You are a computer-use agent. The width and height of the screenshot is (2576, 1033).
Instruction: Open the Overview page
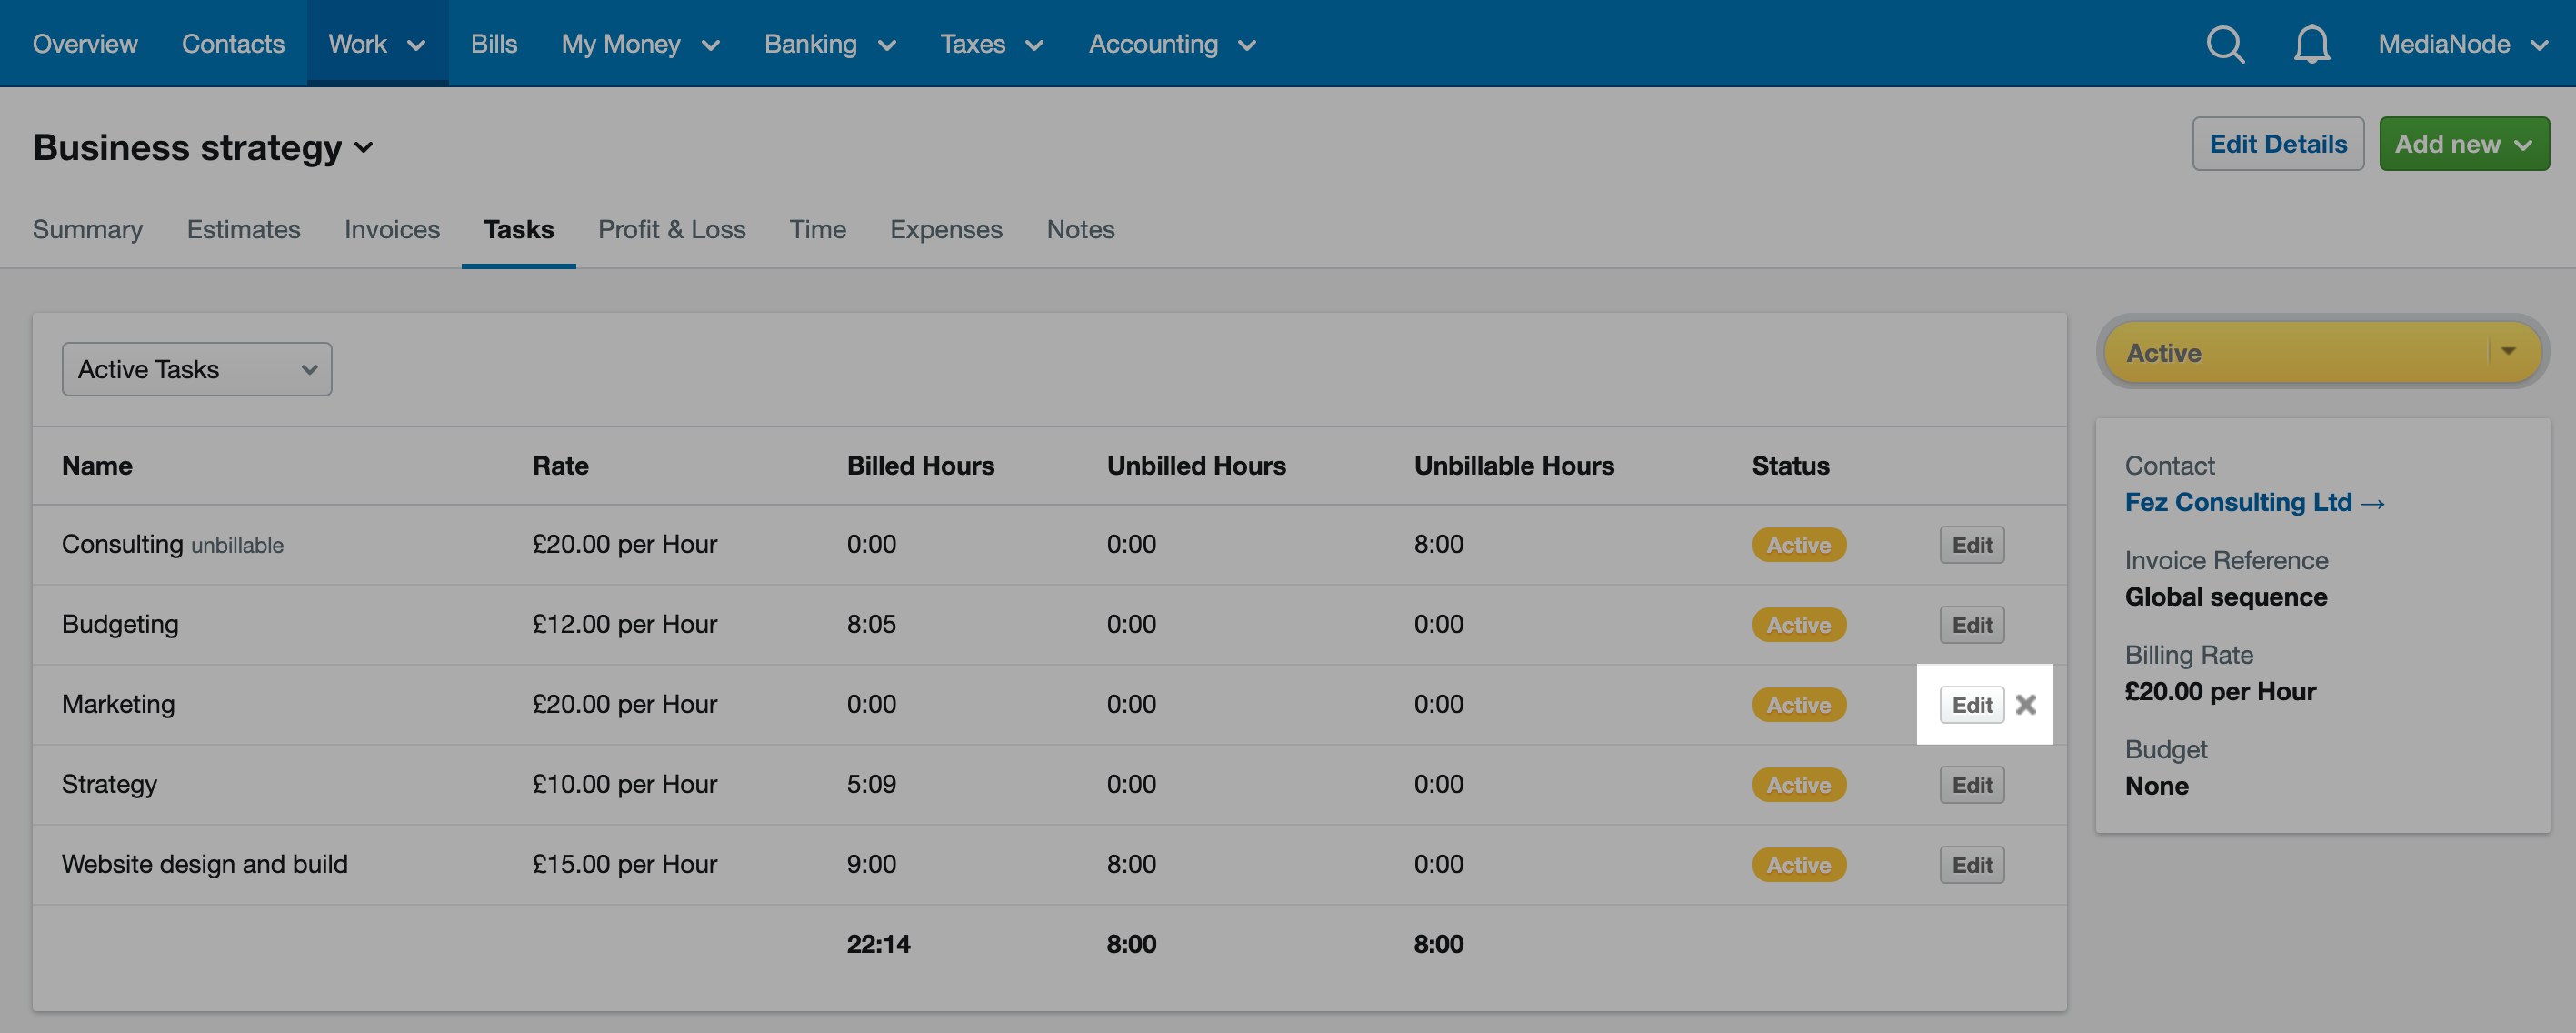[85, 44]
